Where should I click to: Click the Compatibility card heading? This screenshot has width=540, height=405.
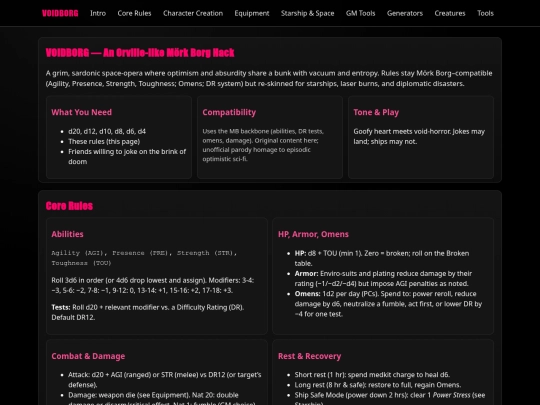point(229,112)
